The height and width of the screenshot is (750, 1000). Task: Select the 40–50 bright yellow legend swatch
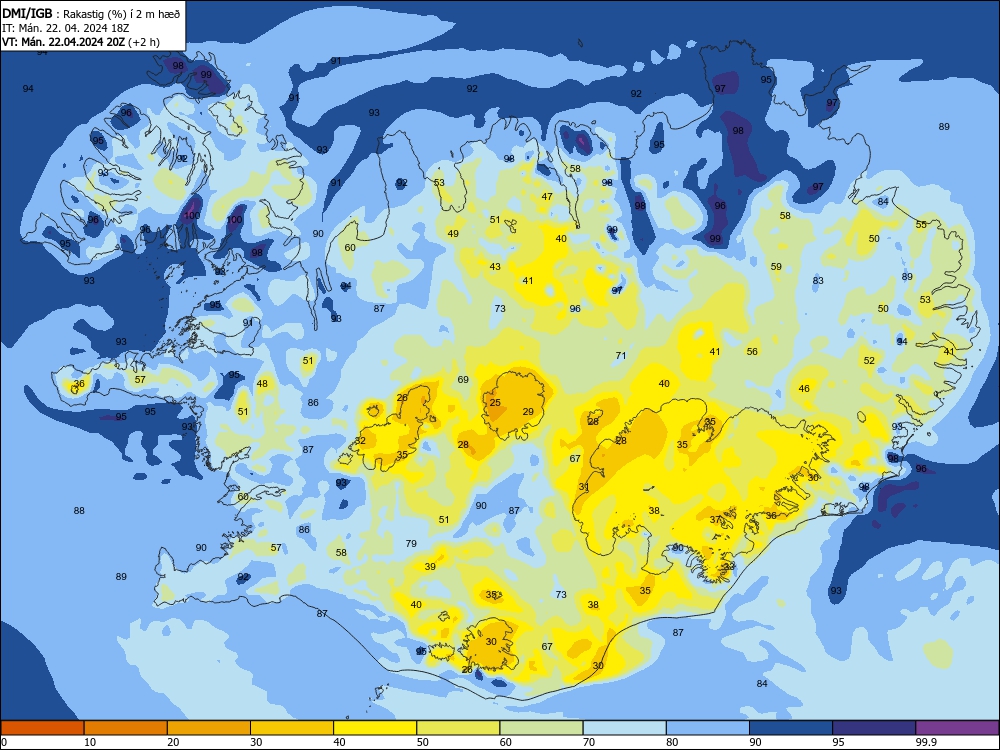point(375,728)
